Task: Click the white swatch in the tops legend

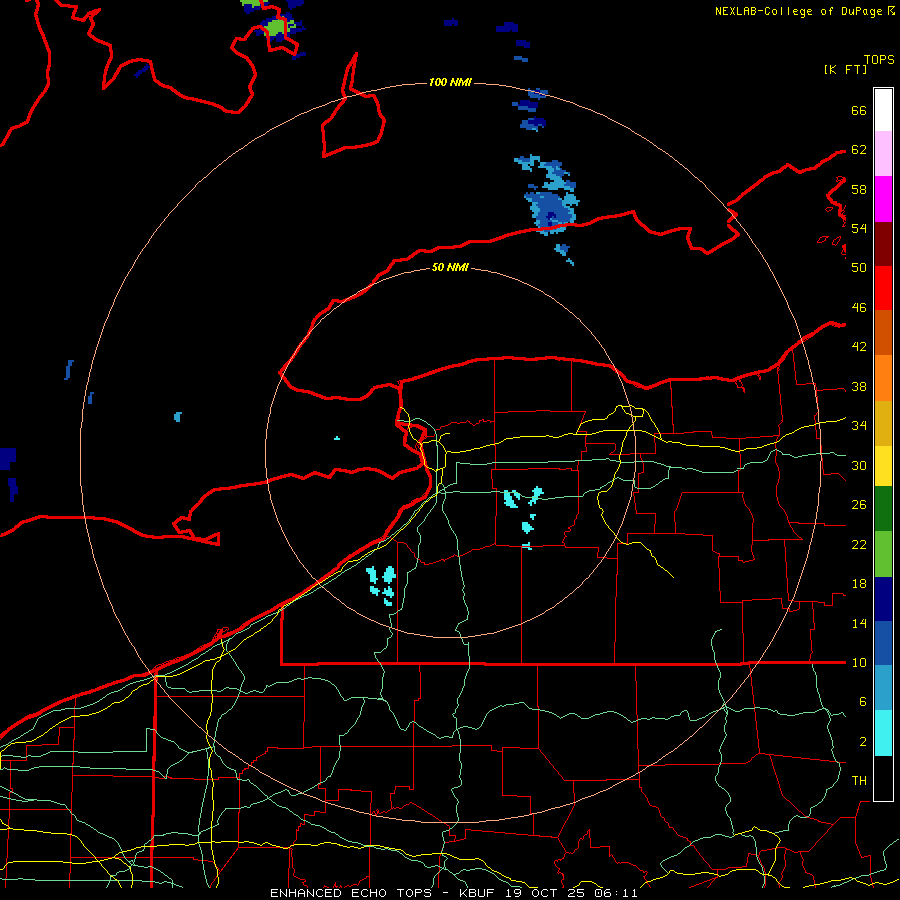Action: tap(883, 110)
